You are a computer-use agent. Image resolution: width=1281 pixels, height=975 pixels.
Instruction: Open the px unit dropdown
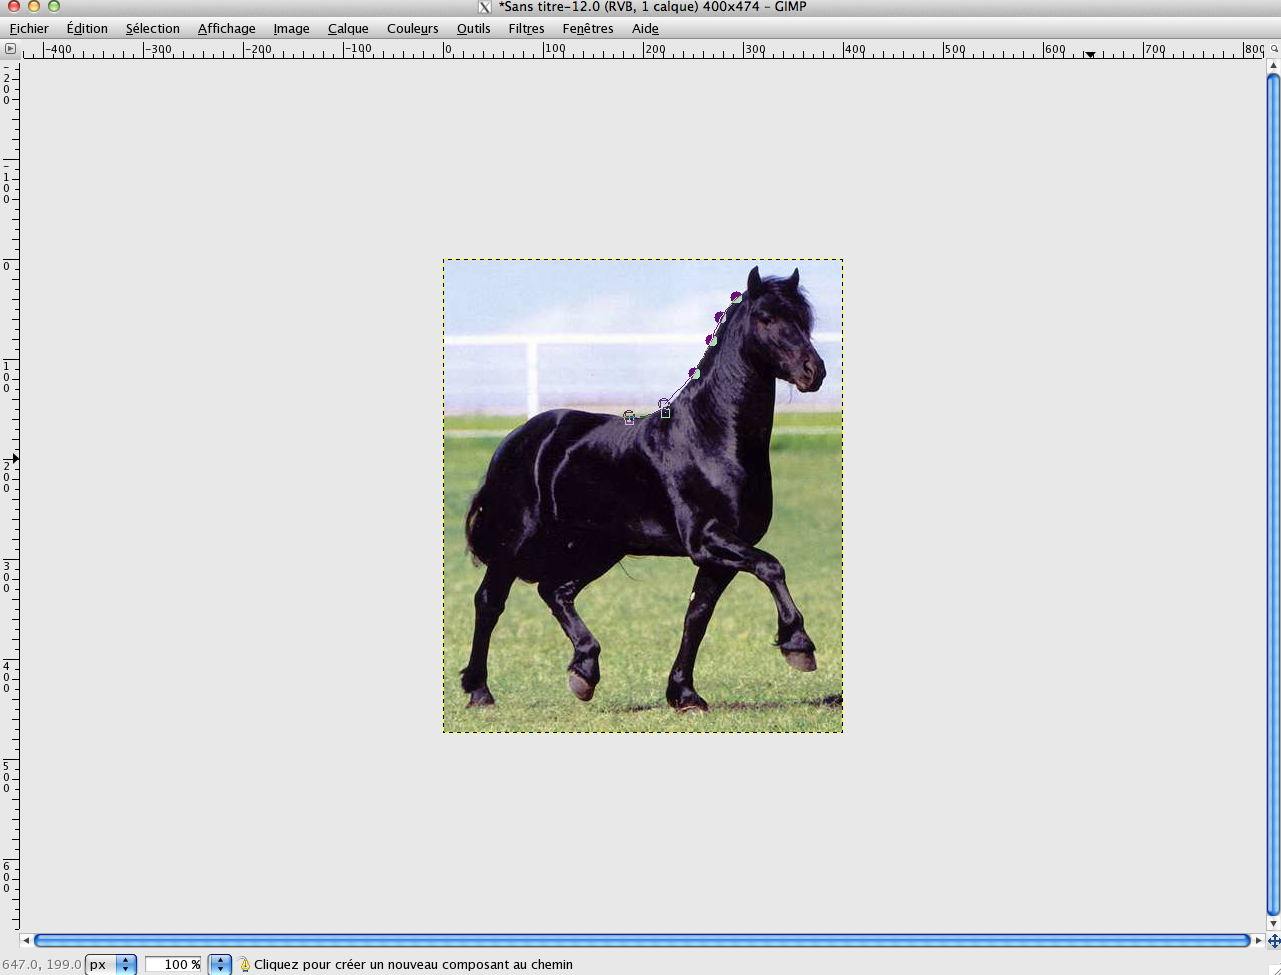click(111, 965)
